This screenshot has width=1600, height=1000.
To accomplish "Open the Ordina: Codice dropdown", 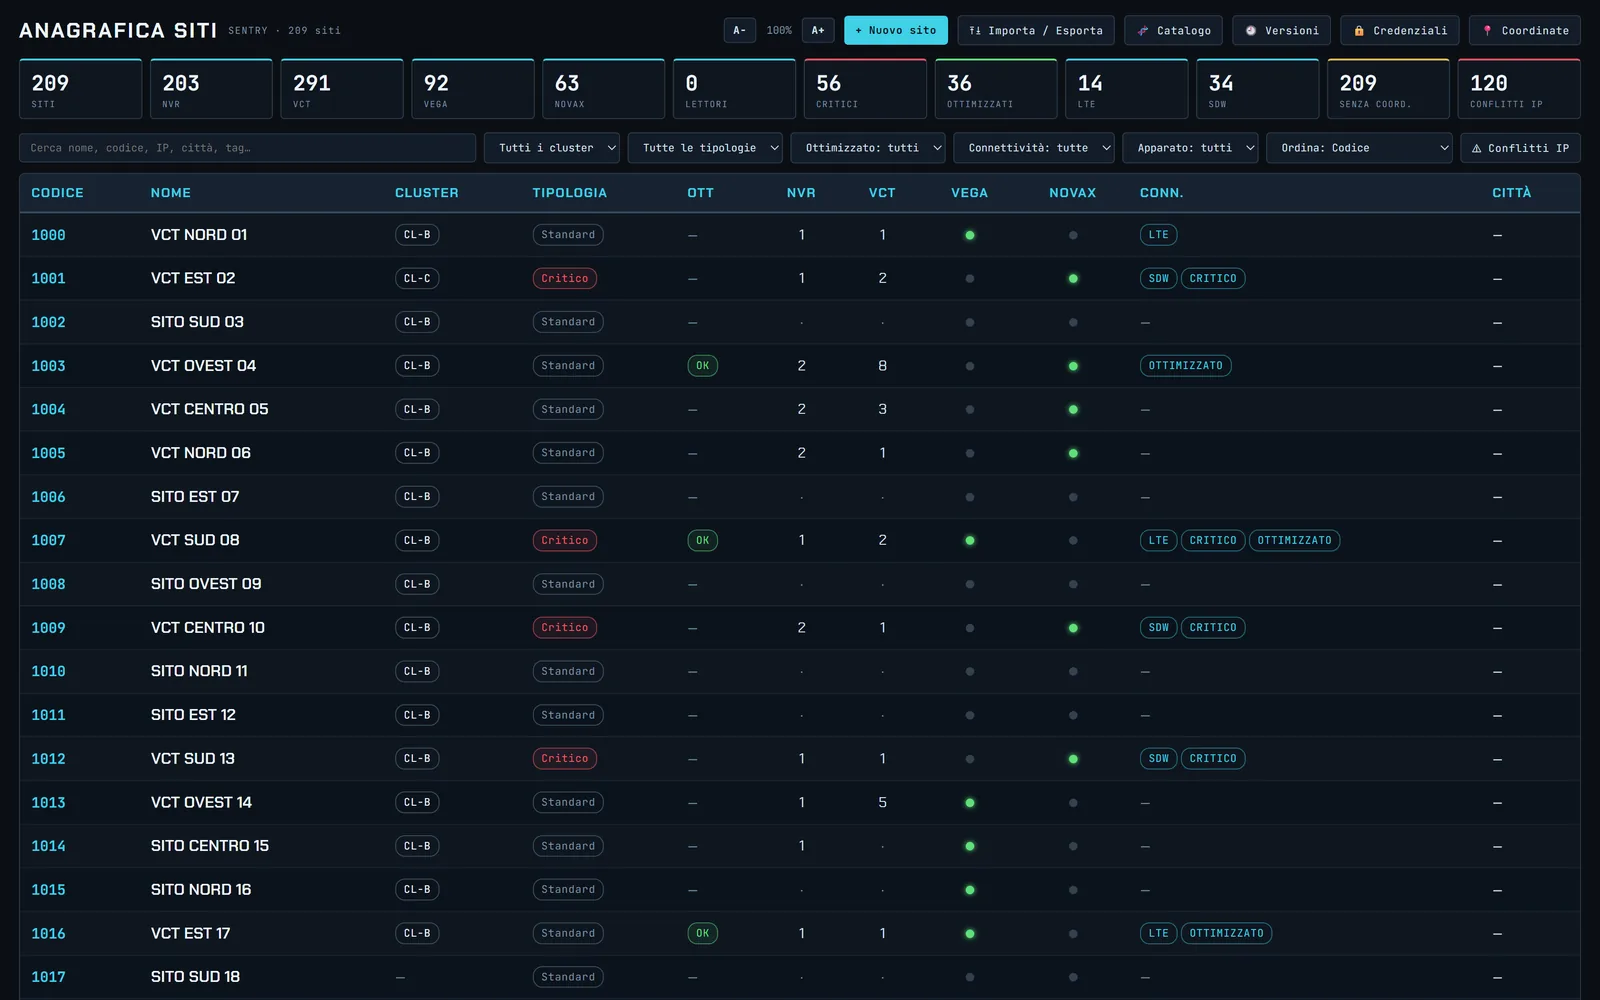I will pos(1359,148).
